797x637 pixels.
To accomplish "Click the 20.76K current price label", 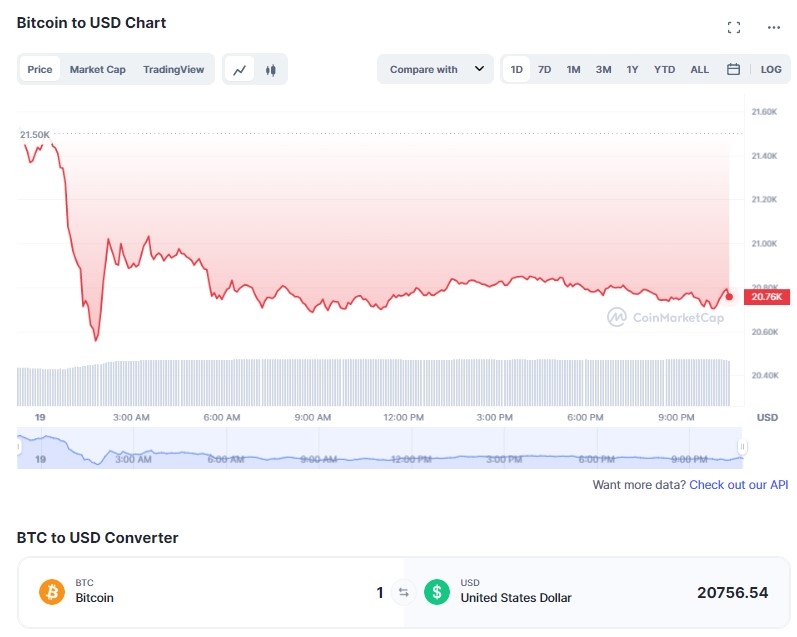I will click(x=767, y=297).
